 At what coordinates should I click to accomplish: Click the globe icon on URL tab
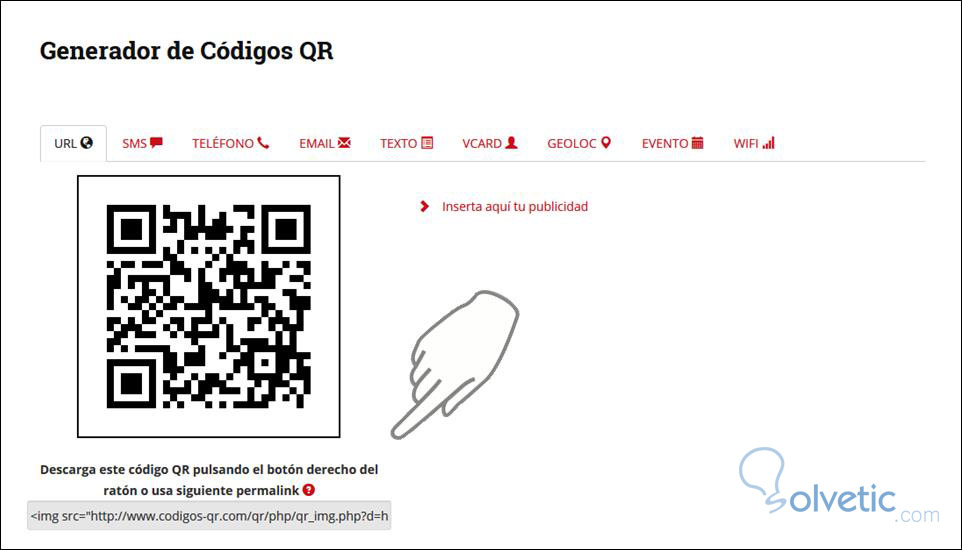[x=87, y=142]
